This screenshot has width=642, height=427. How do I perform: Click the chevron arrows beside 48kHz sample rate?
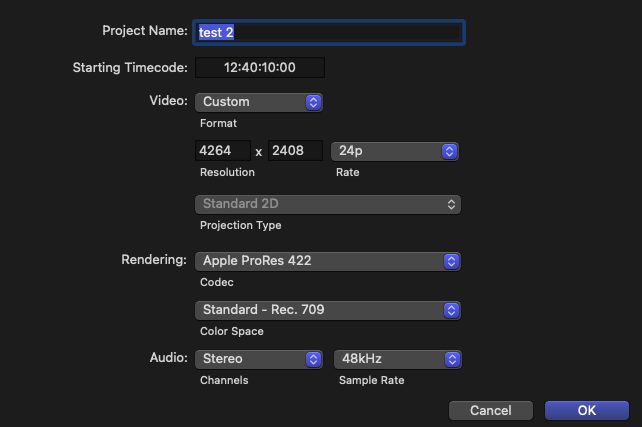(x=450, y=358)
